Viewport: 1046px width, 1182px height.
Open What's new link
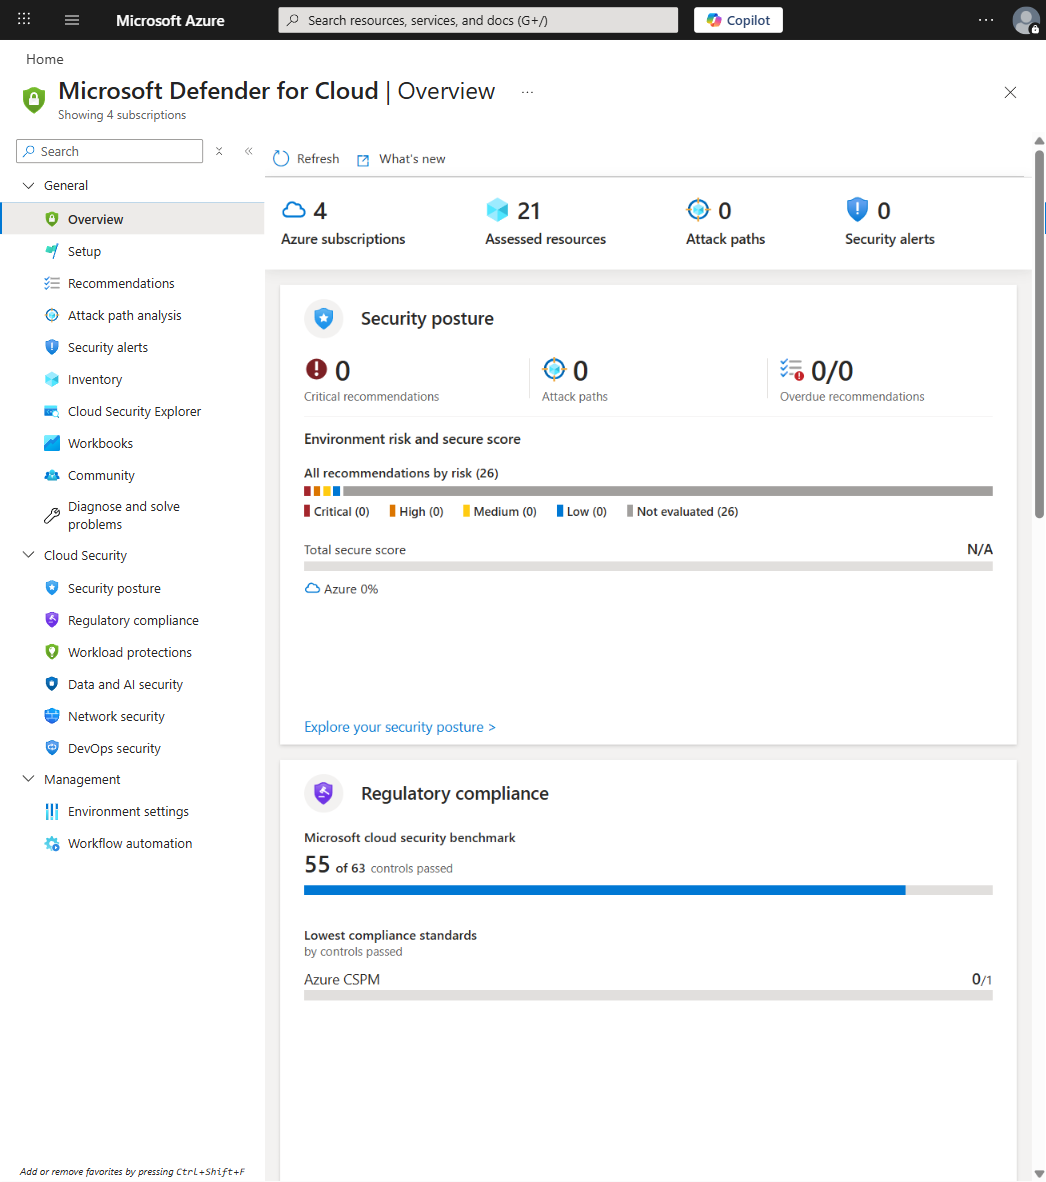(401, 158)
